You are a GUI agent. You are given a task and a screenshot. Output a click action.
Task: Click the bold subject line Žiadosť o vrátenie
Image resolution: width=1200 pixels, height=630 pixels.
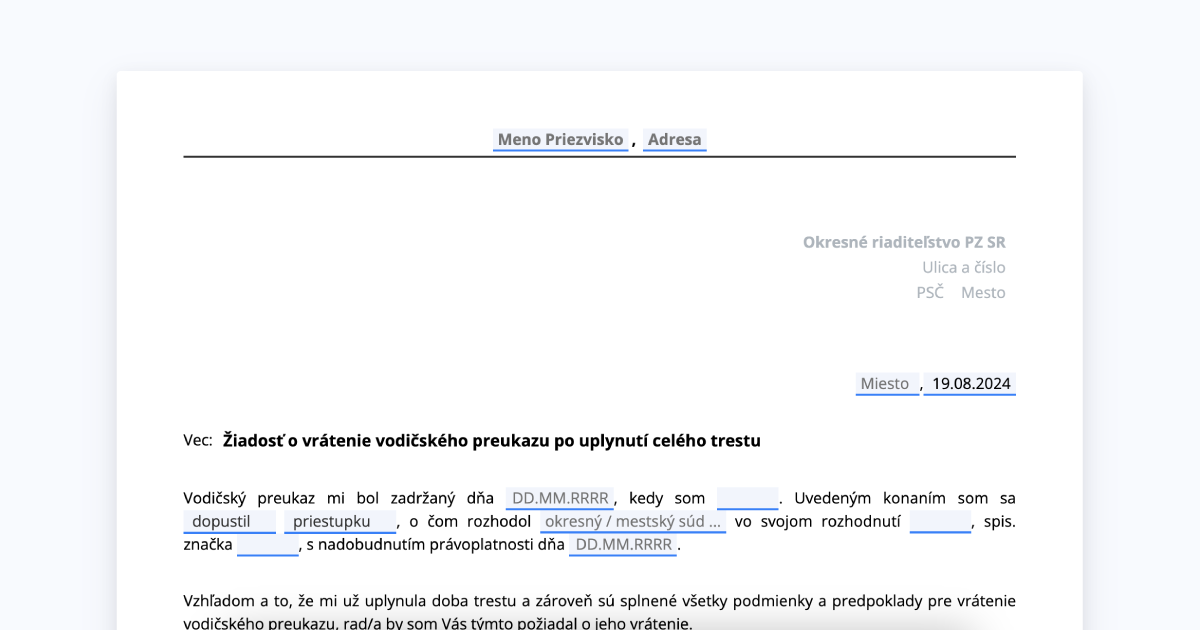click(x=490, y=440)
